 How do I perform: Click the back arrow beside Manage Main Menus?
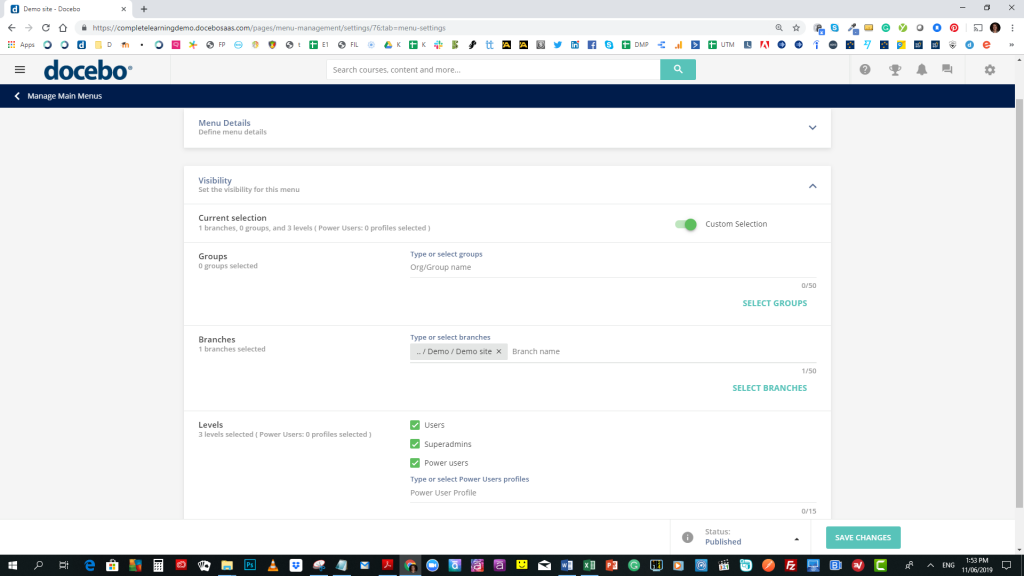[x=14, y=95]
